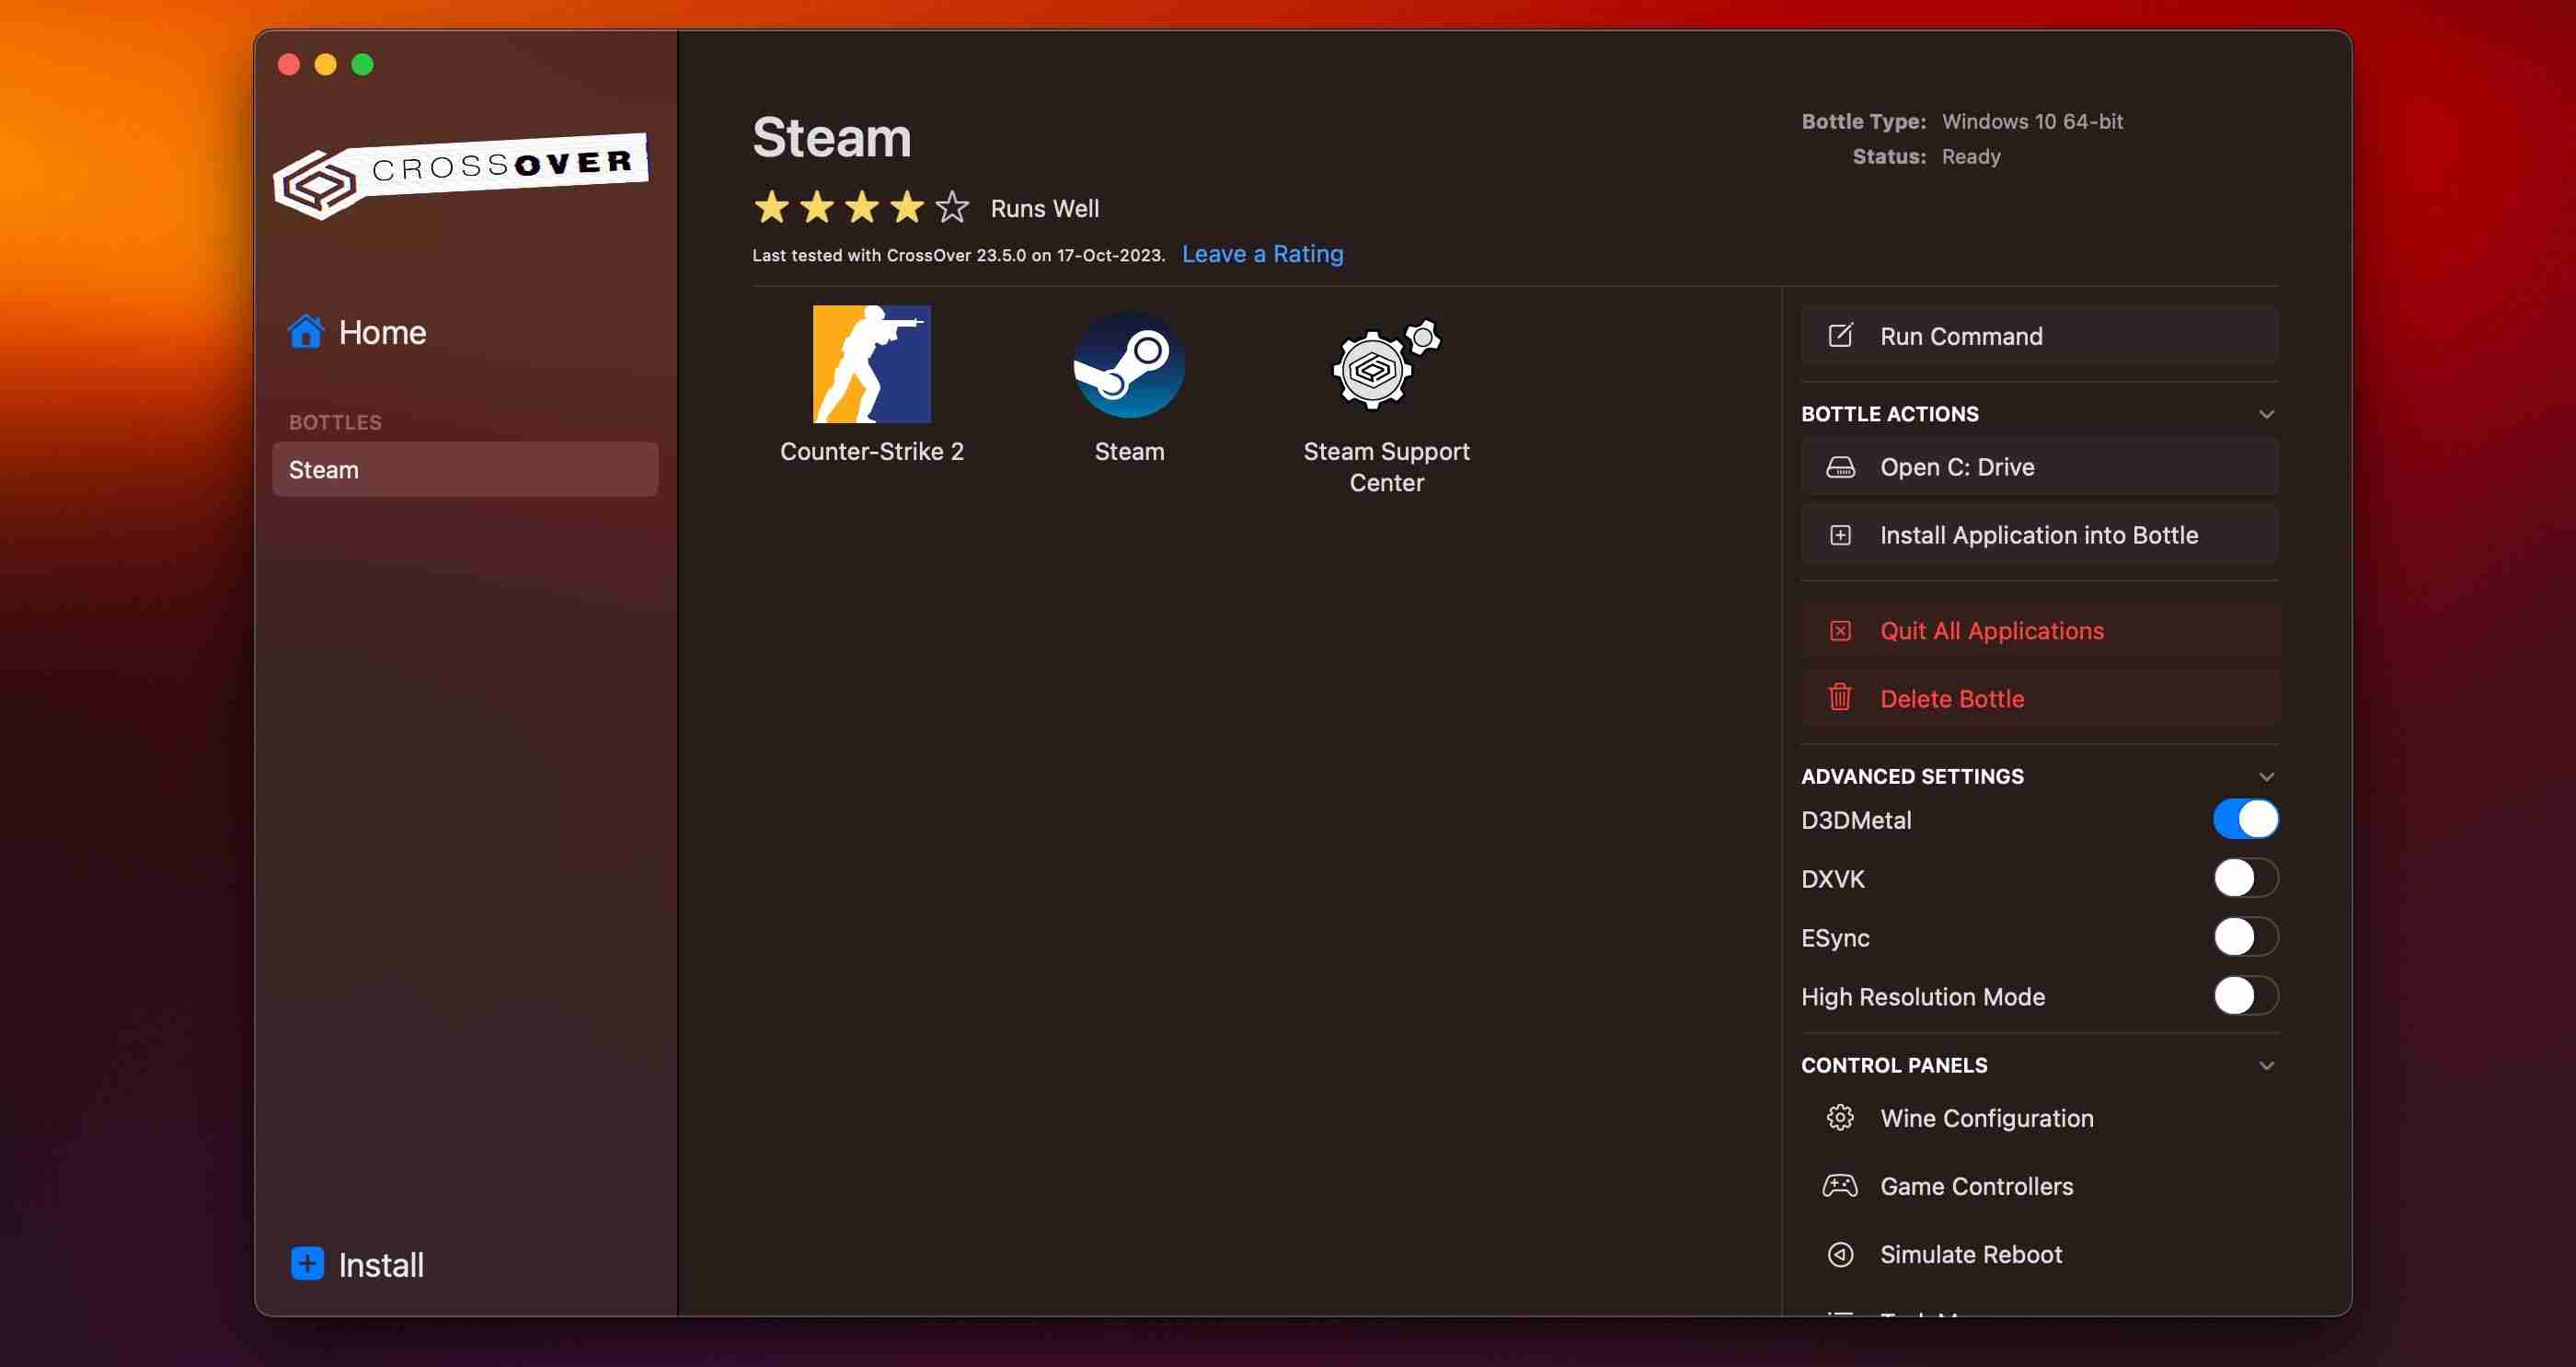The height and width of the screenshot is (1367, 2576).
Task: Click the CONTROL PANELS heading
Action: click(1893, 1065)
